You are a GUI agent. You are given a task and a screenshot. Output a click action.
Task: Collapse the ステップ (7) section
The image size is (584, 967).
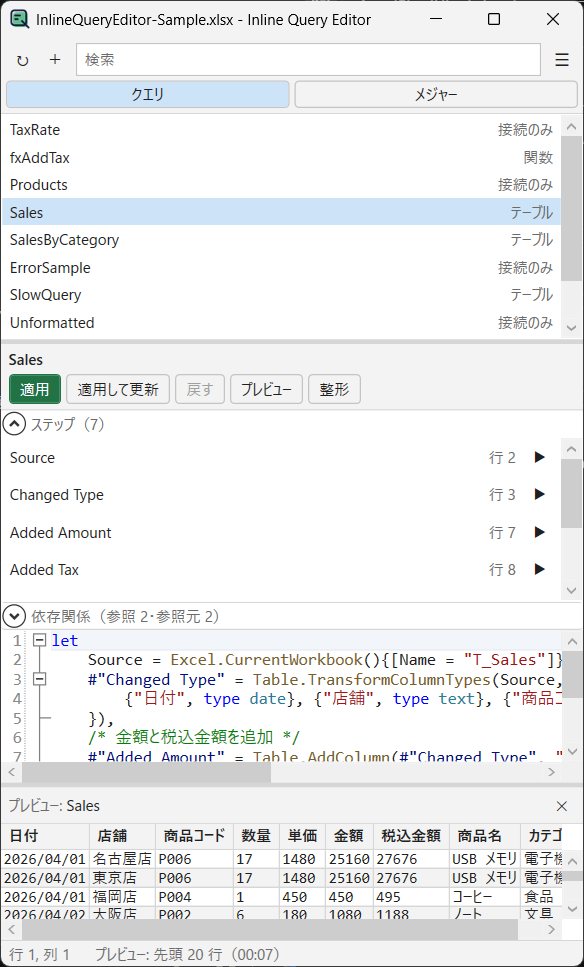click(x=14, y=424)
